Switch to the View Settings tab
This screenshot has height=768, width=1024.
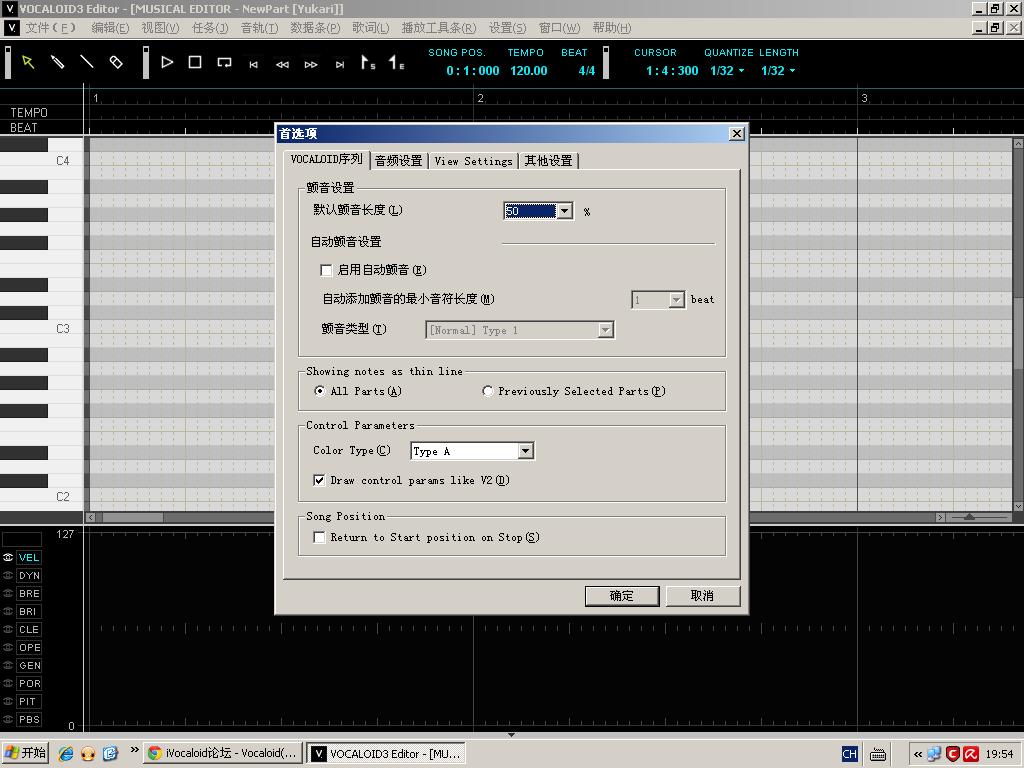point(473,161)
